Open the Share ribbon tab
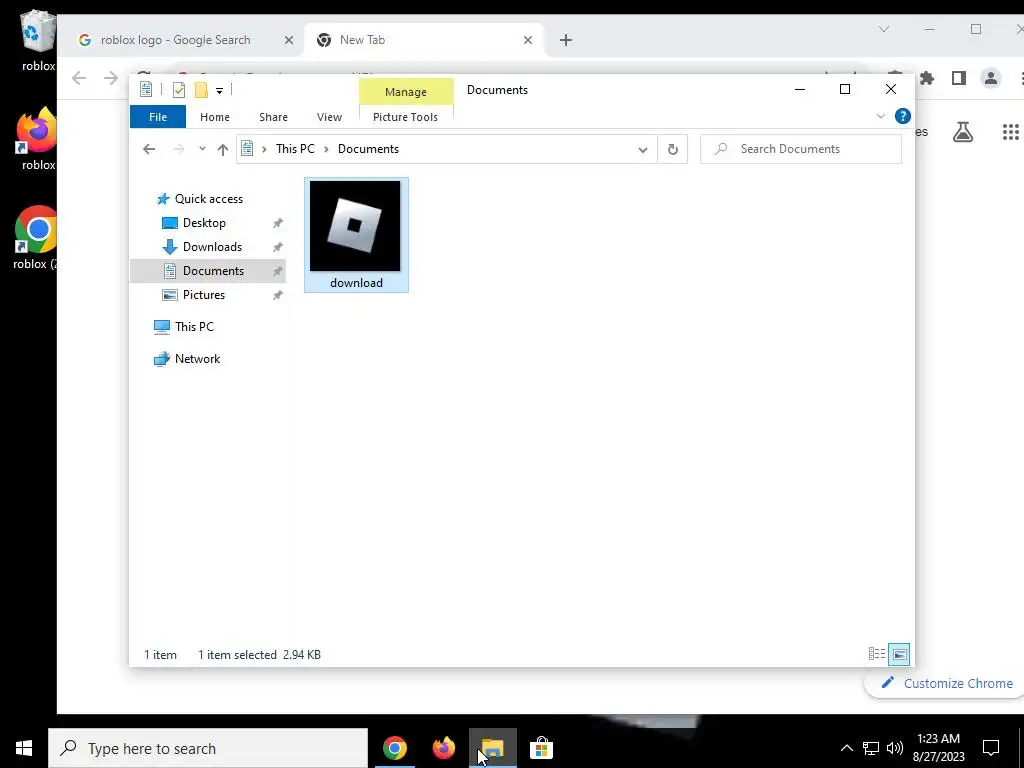This screenshot has width=1024, height=768. (273, 117)
